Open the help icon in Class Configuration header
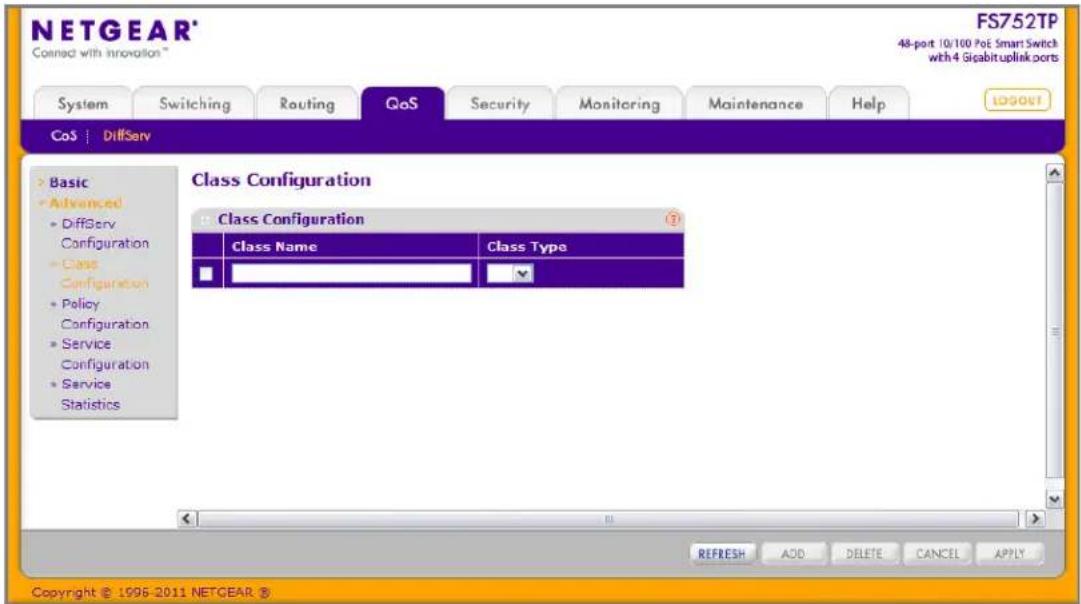1081x604 pixels. (x=672, y=219)
